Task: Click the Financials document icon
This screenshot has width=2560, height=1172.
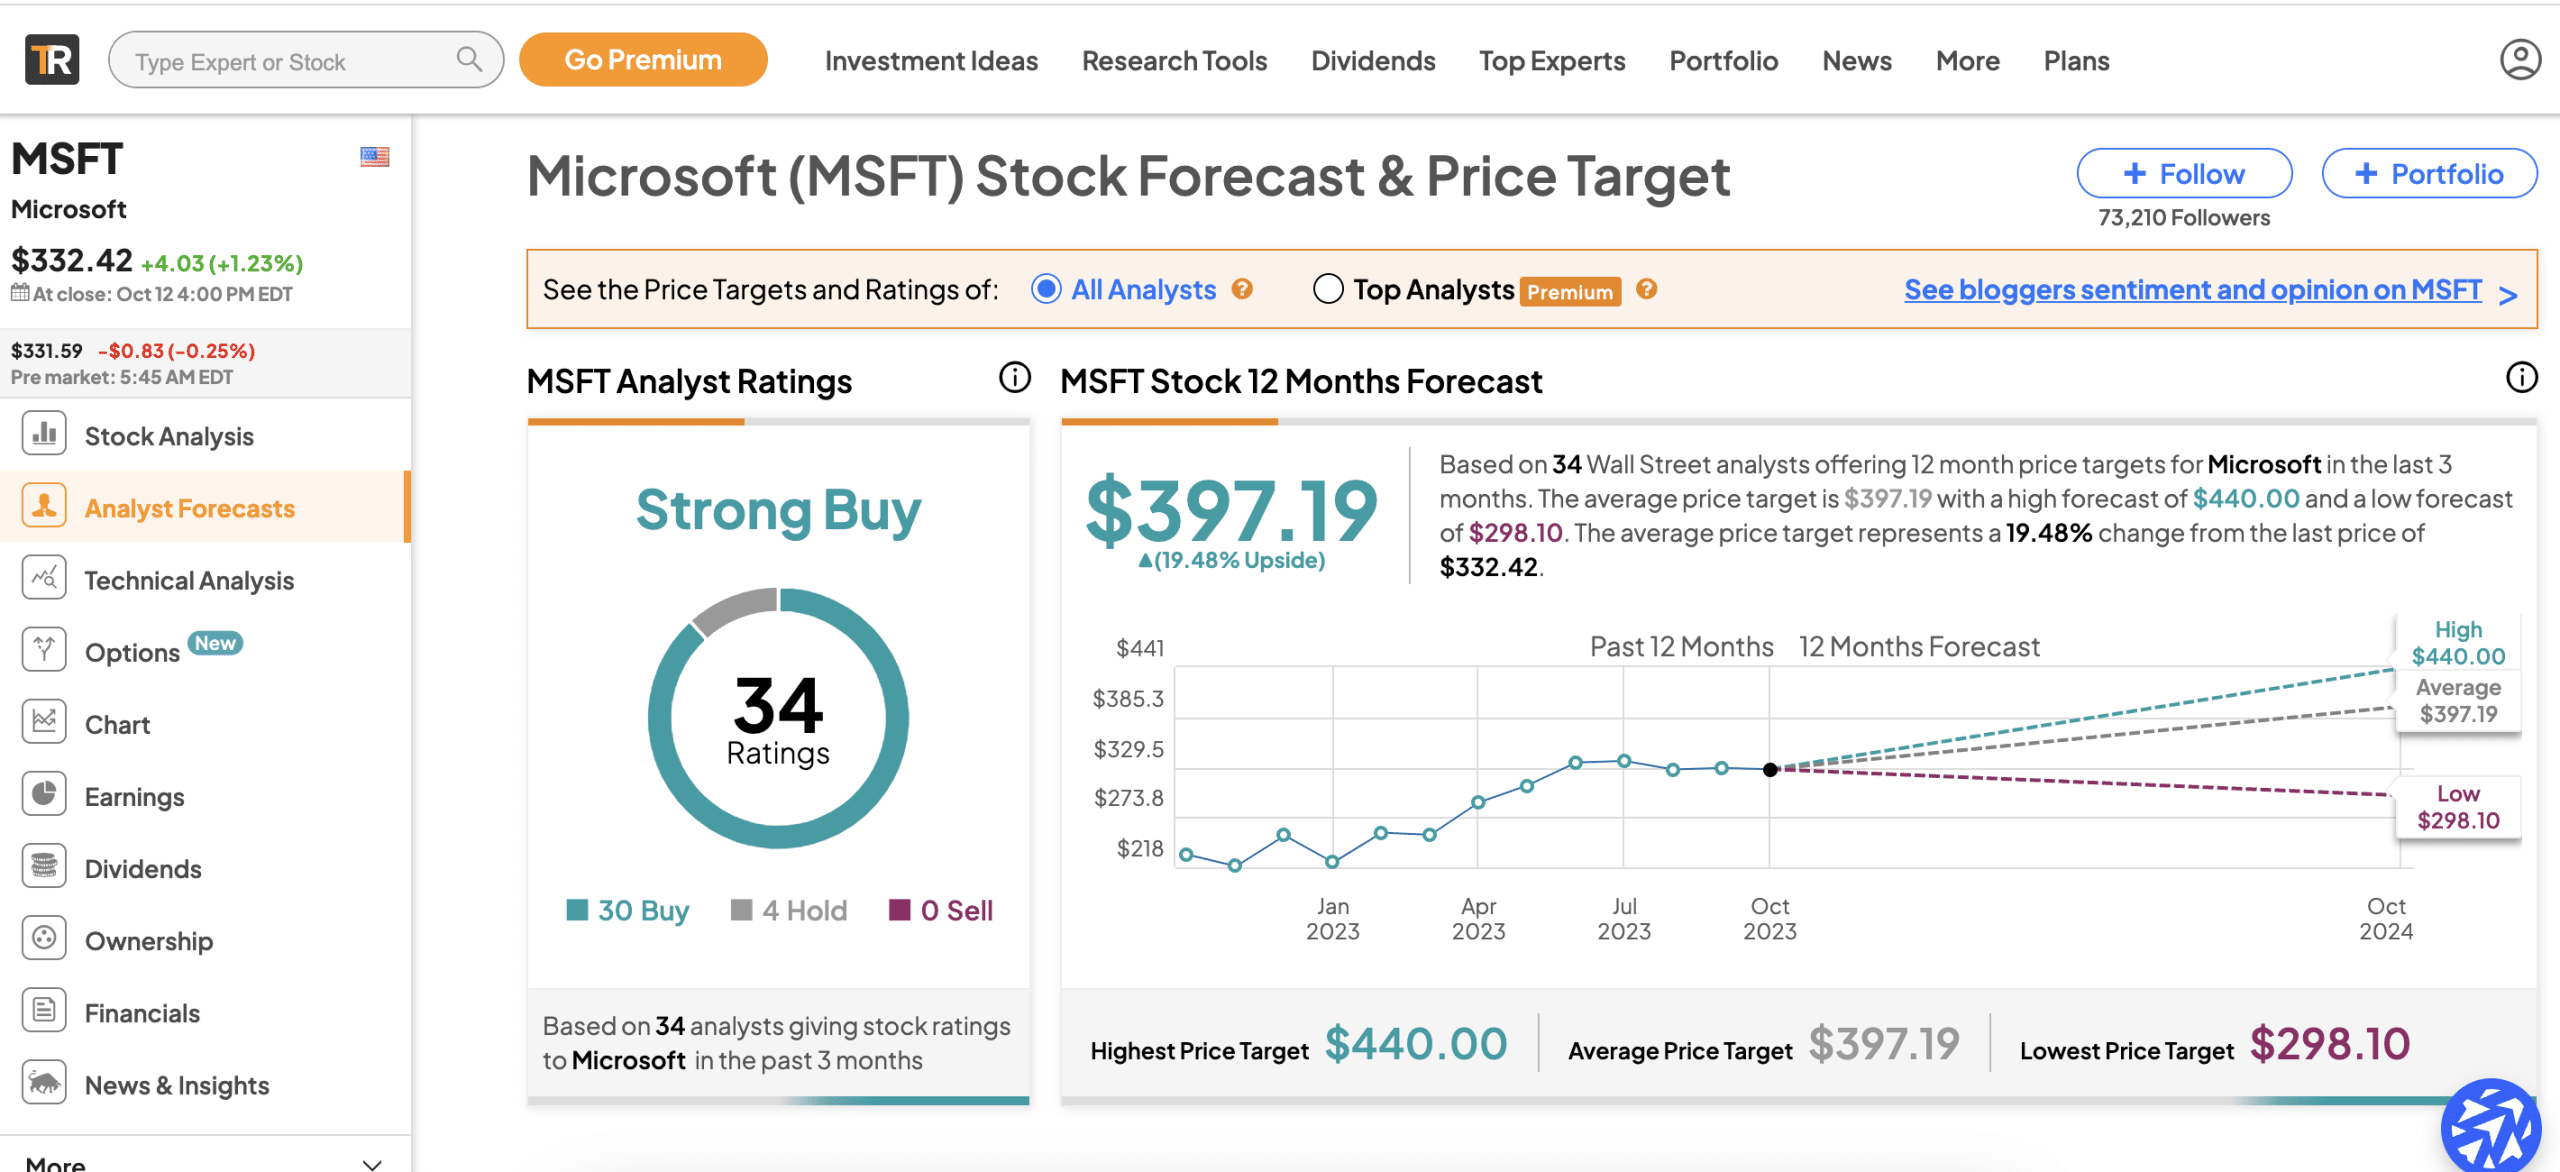Action: (44, 1010)
